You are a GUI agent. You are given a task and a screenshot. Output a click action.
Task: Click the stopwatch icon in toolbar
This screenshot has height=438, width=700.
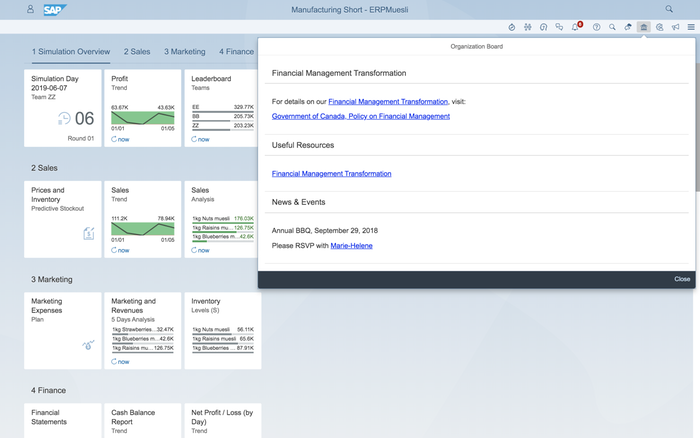pos(512,27)
